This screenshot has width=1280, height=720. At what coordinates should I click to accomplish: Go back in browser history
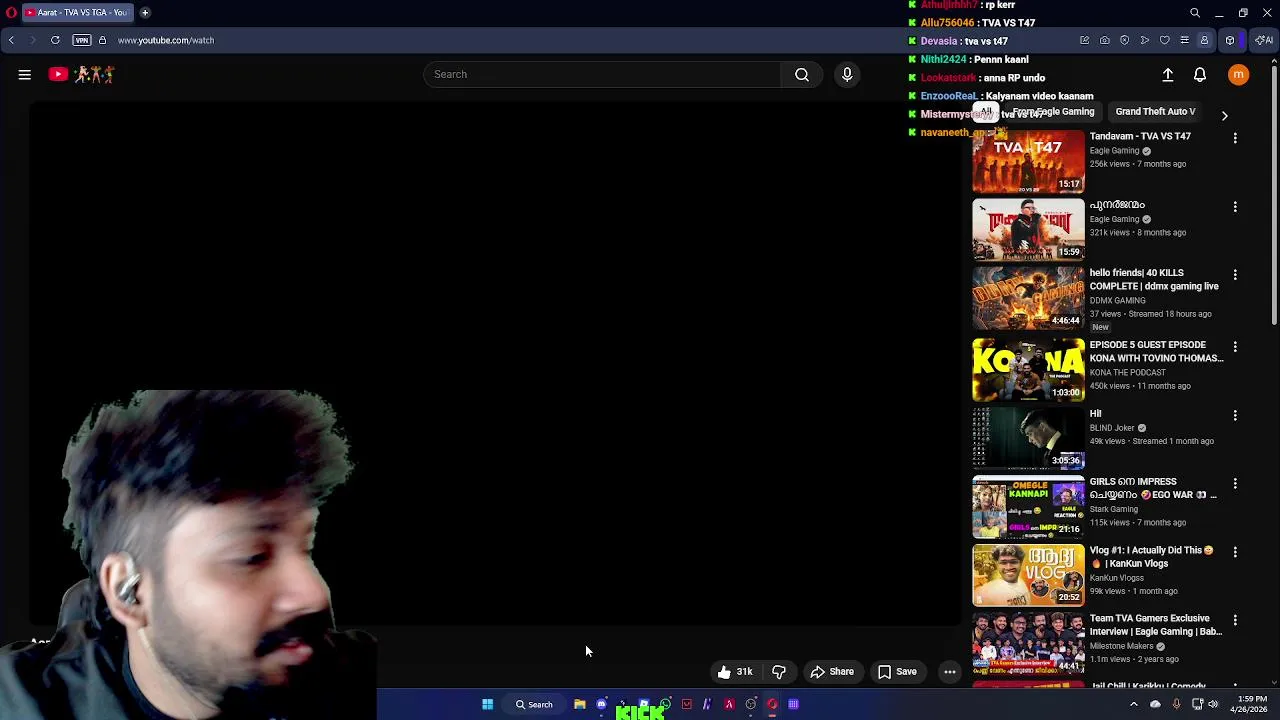tap(11, 40)
